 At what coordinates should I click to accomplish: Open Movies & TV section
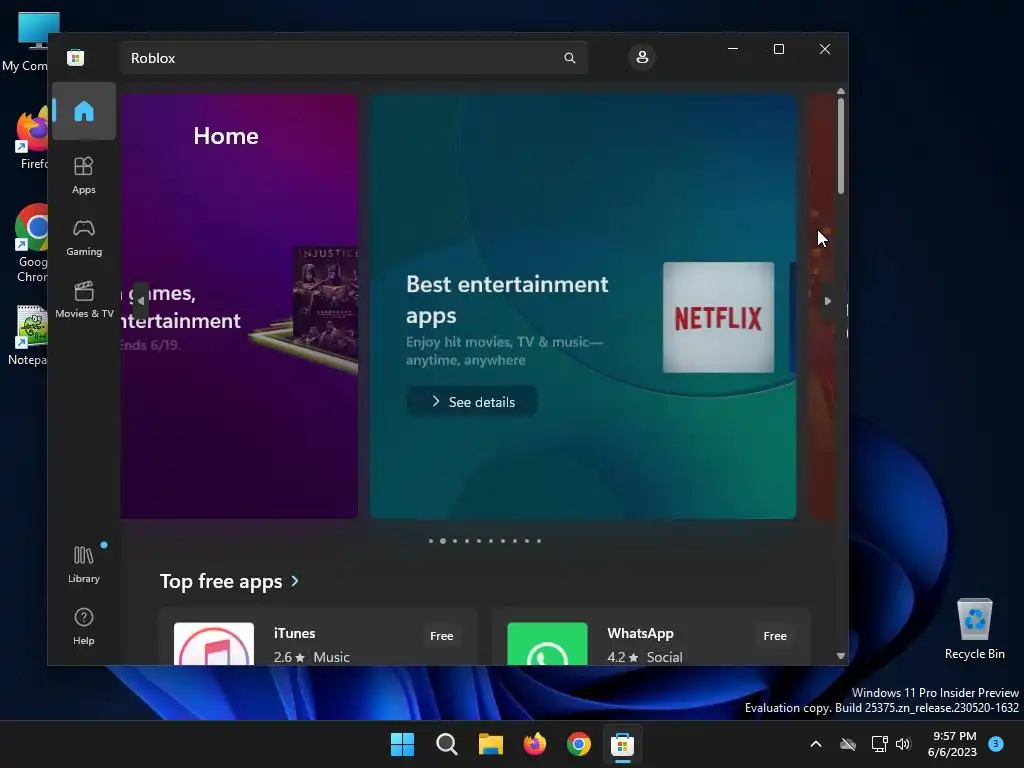[x=84, y=300]
